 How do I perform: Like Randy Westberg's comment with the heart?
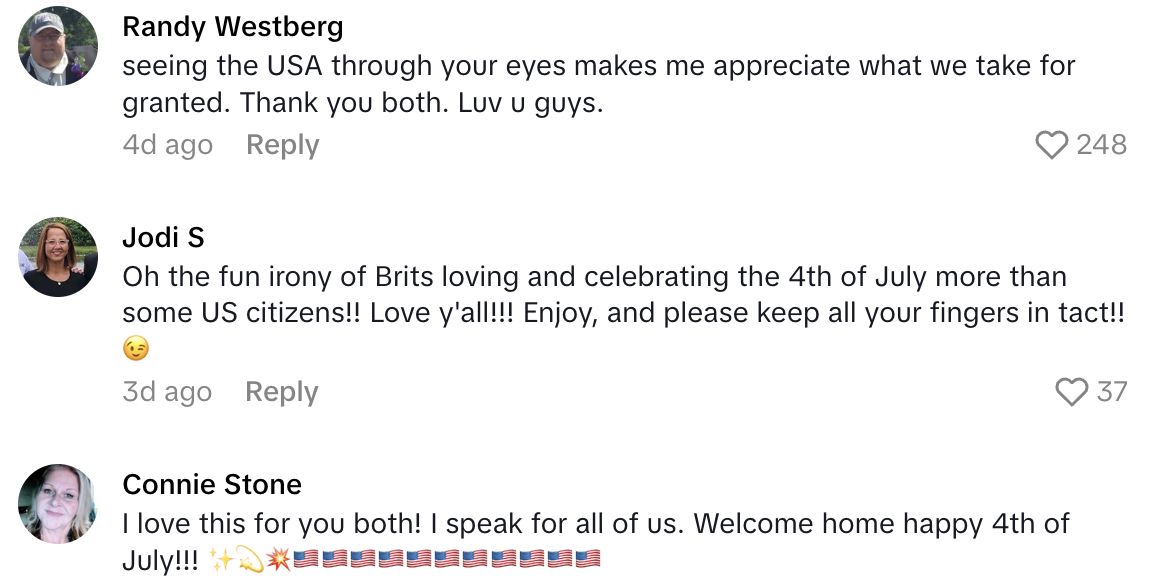(x=1052, y=146)
